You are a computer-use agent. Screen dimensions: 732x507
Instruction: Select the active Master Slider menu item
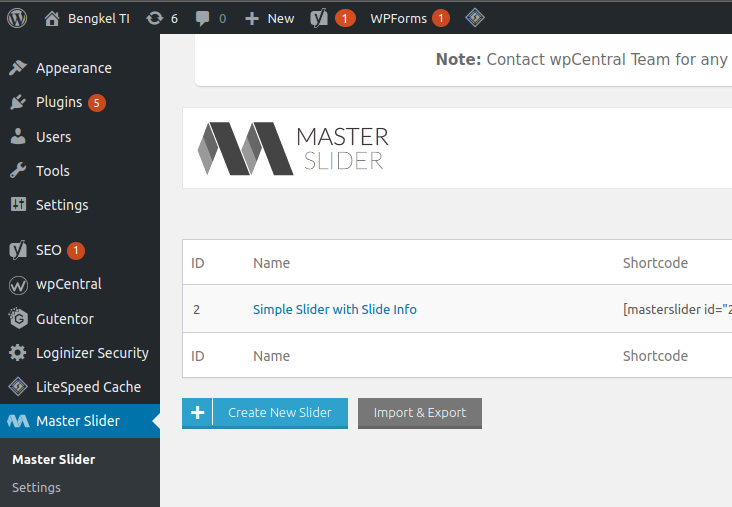[x=78, y=421]
